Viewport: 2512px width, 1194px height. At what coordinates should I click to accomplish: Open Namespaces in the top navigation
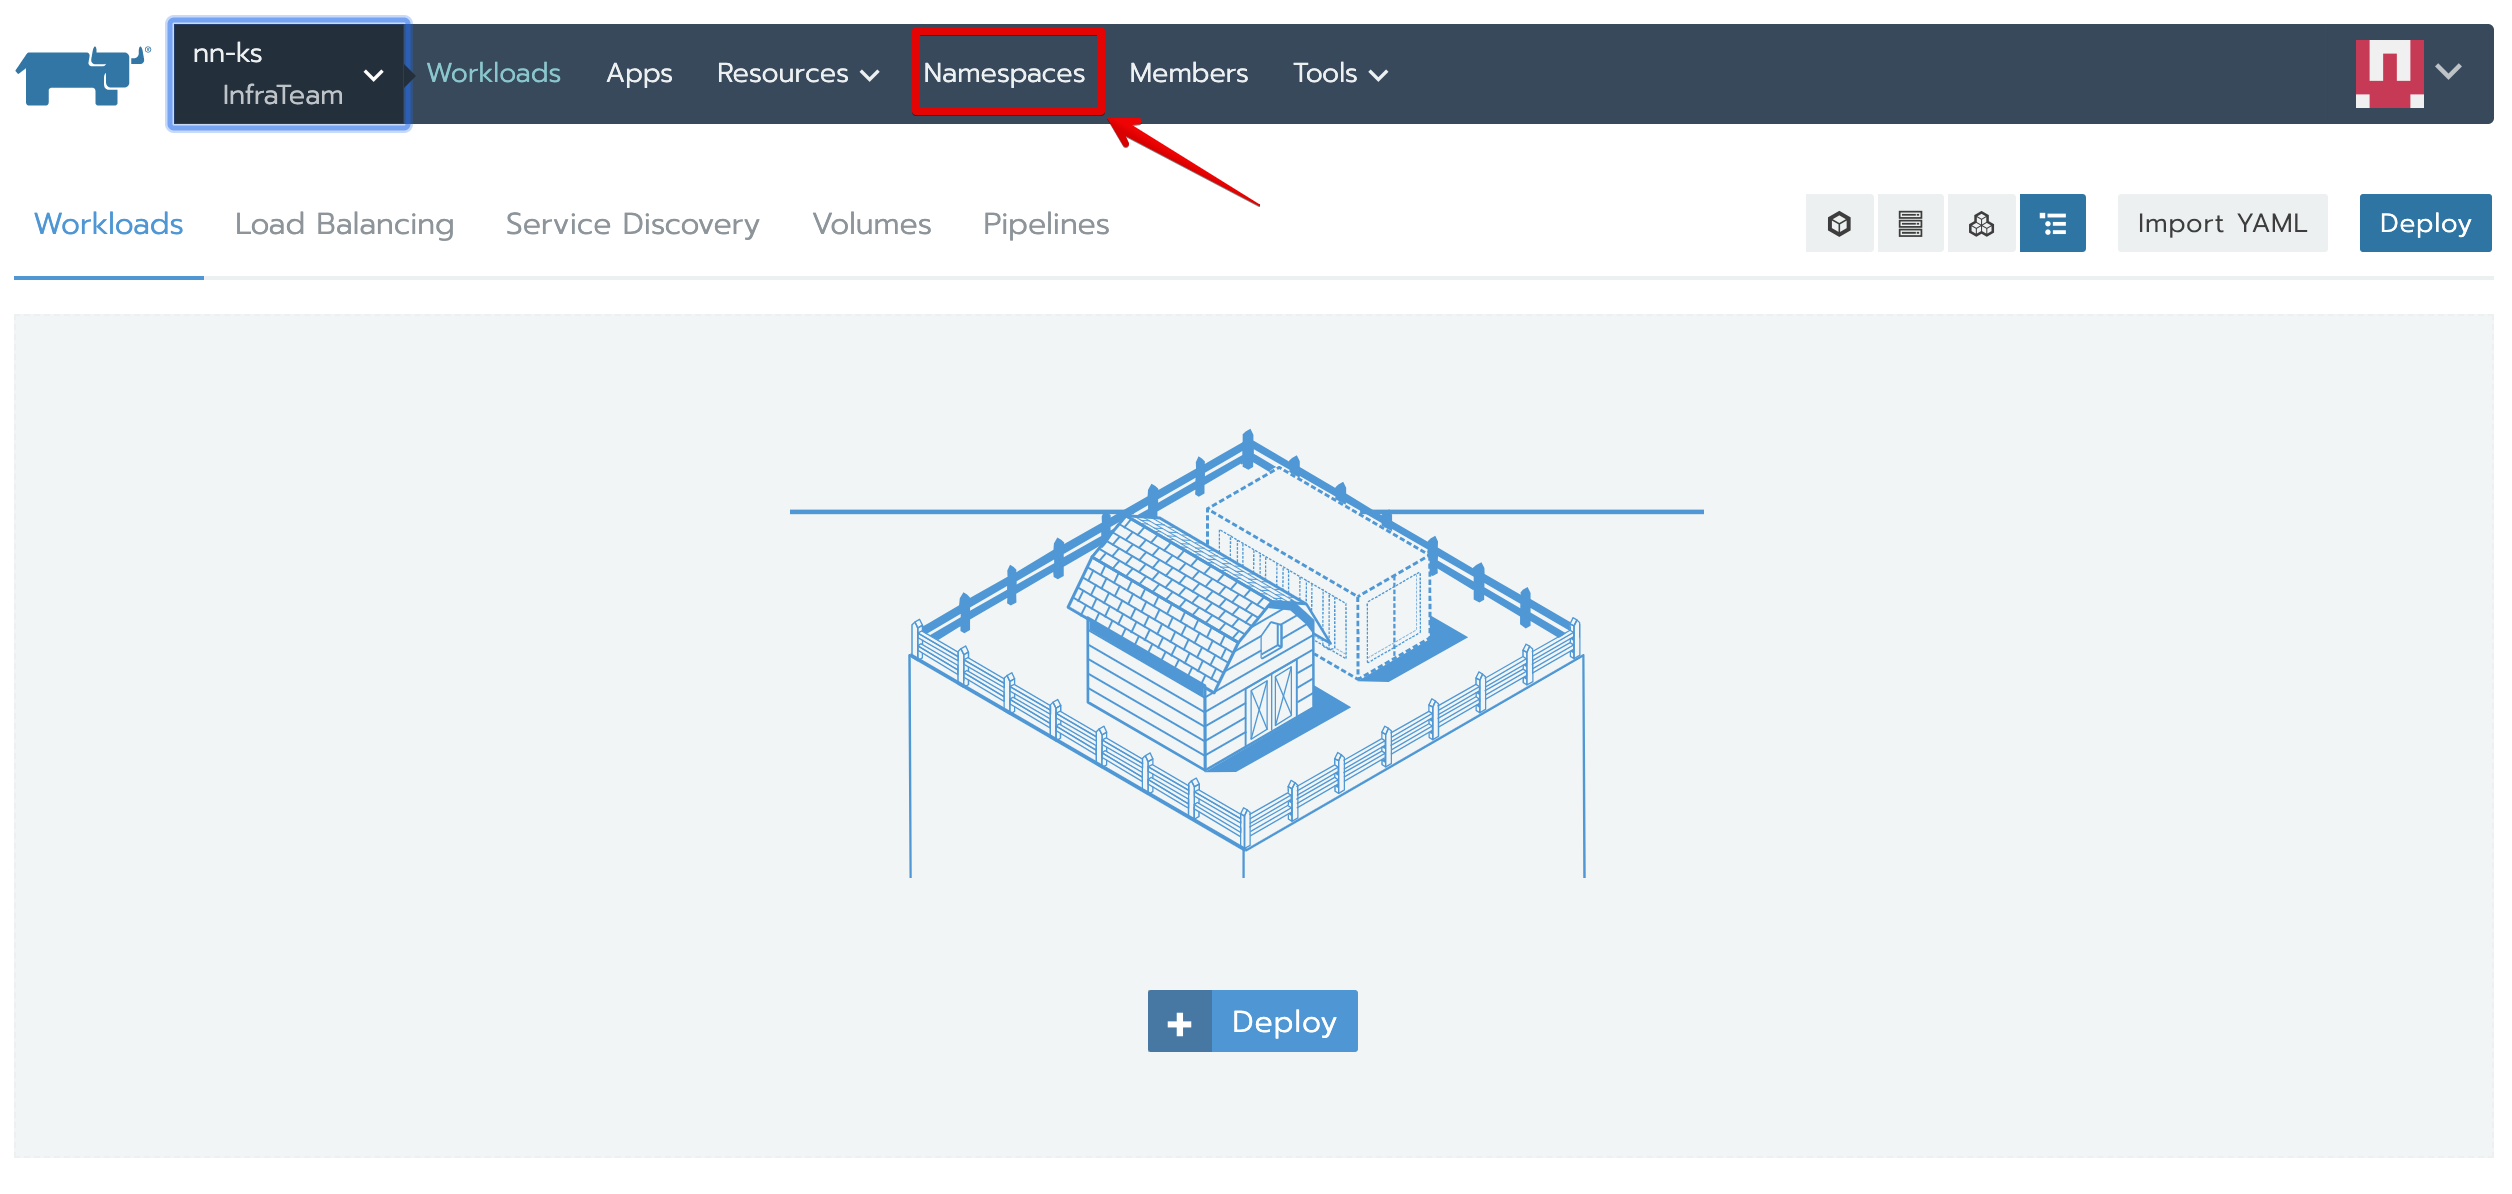[x=1003, y=73]
